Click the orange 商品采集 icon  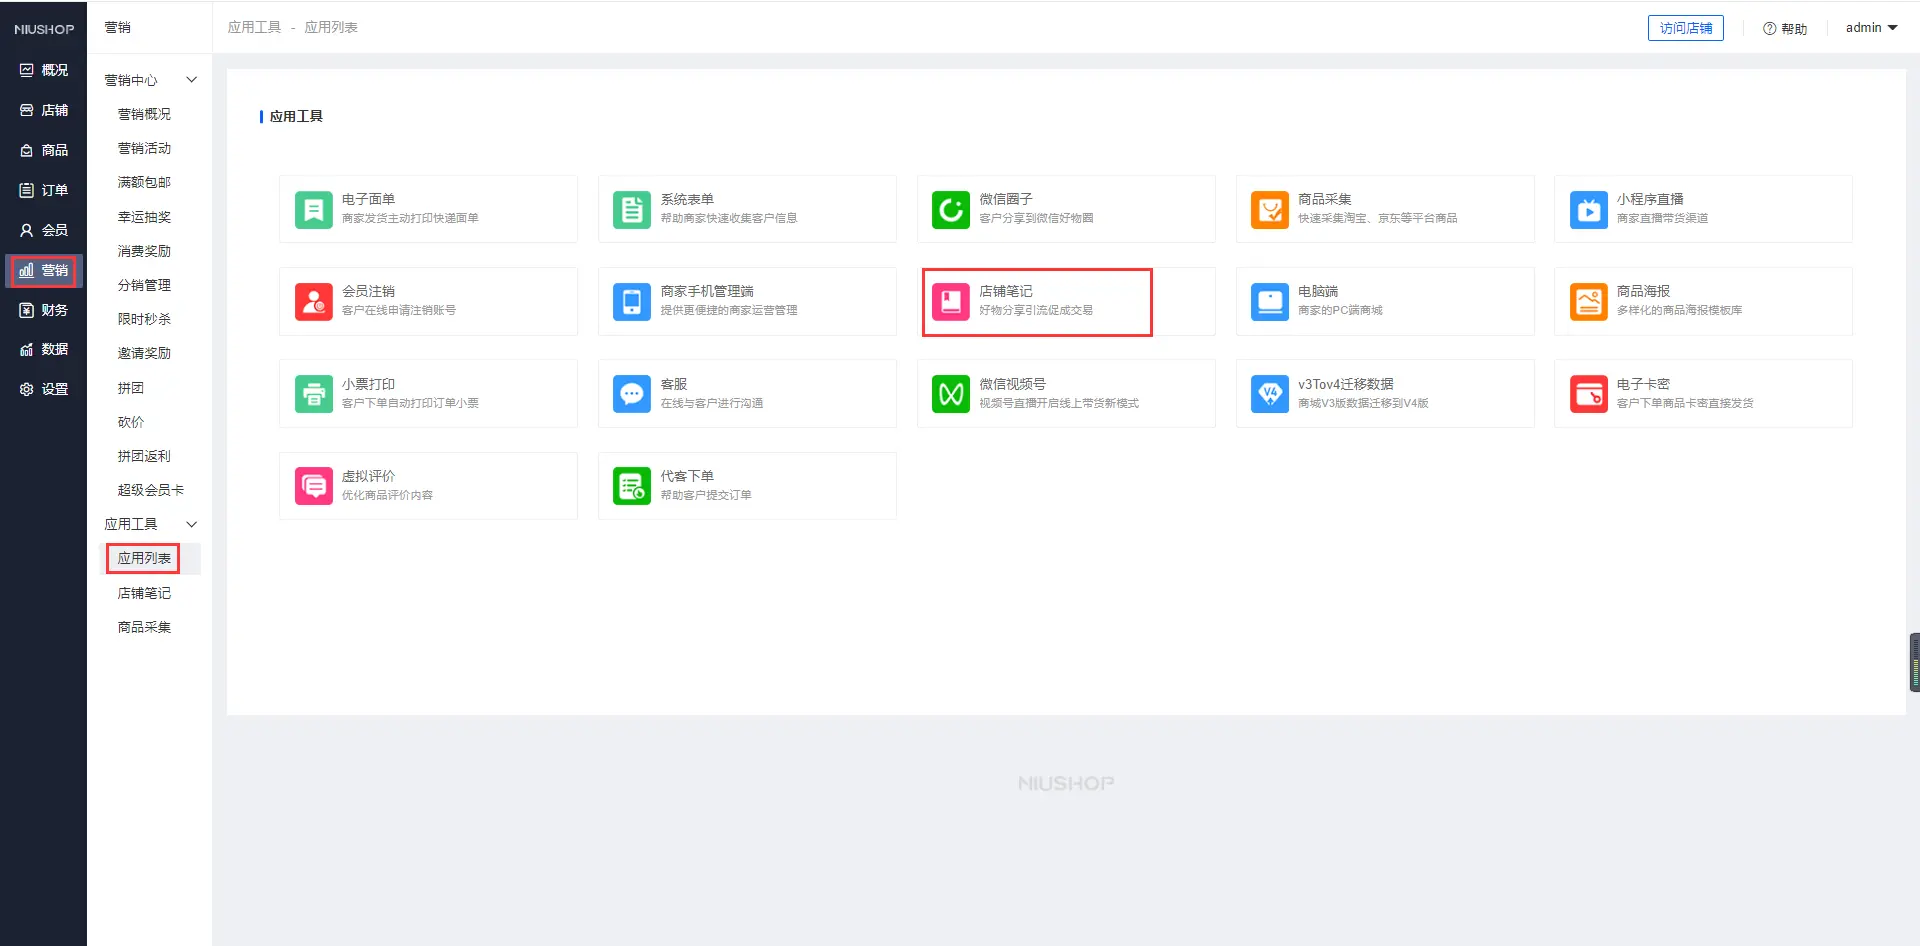tap(1269, 210)
